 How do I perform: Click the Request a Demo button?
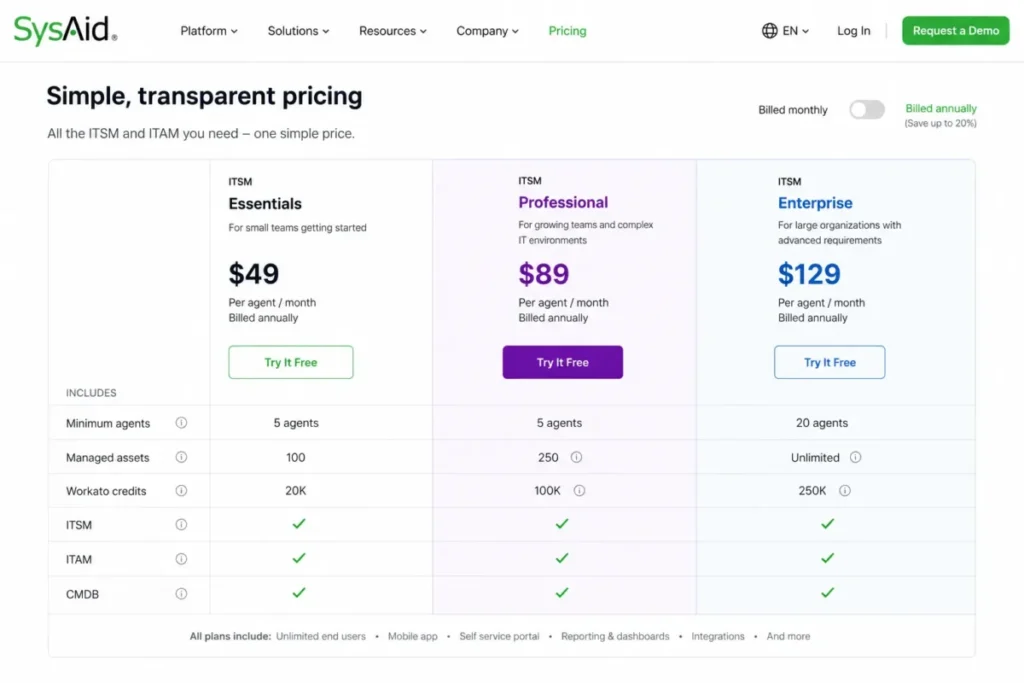(955, 31)
